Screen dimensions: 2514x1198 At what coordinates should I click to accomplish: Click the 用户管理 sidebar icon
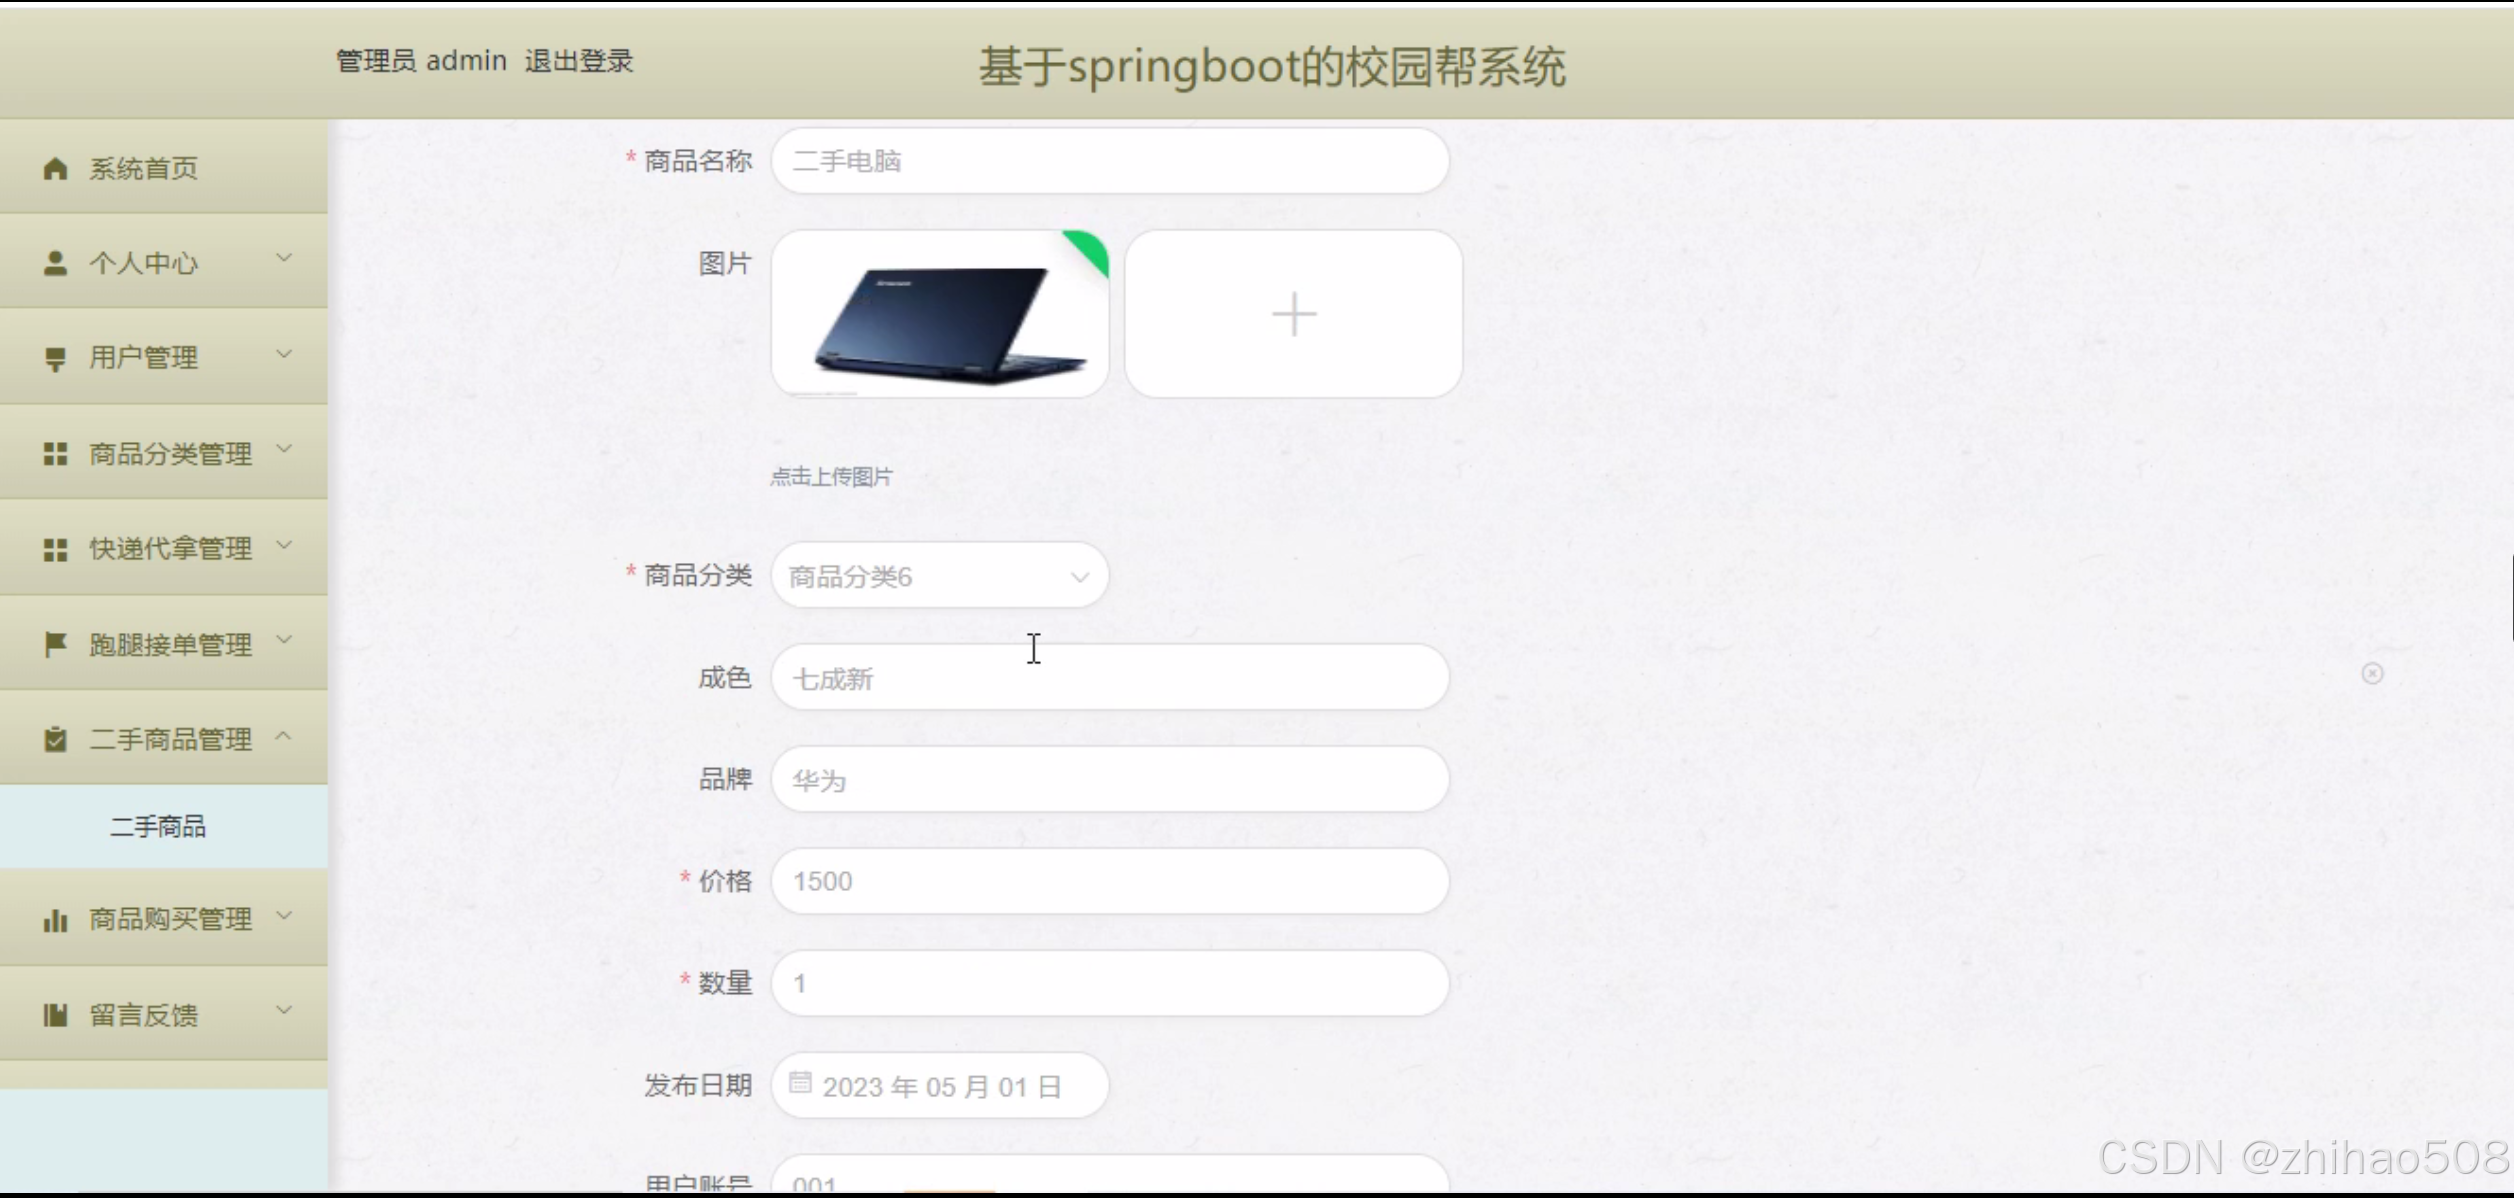coord(56,358)
